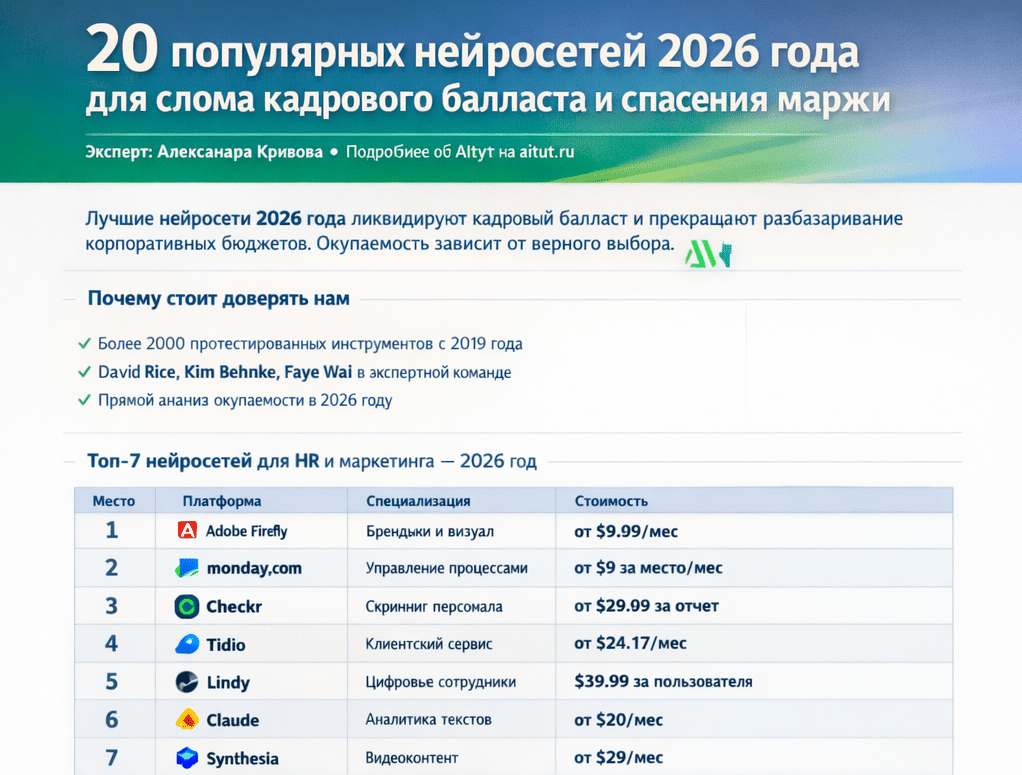Click the checkmark next to 'Прямой ананиз окупаемости'

[85, 400]
